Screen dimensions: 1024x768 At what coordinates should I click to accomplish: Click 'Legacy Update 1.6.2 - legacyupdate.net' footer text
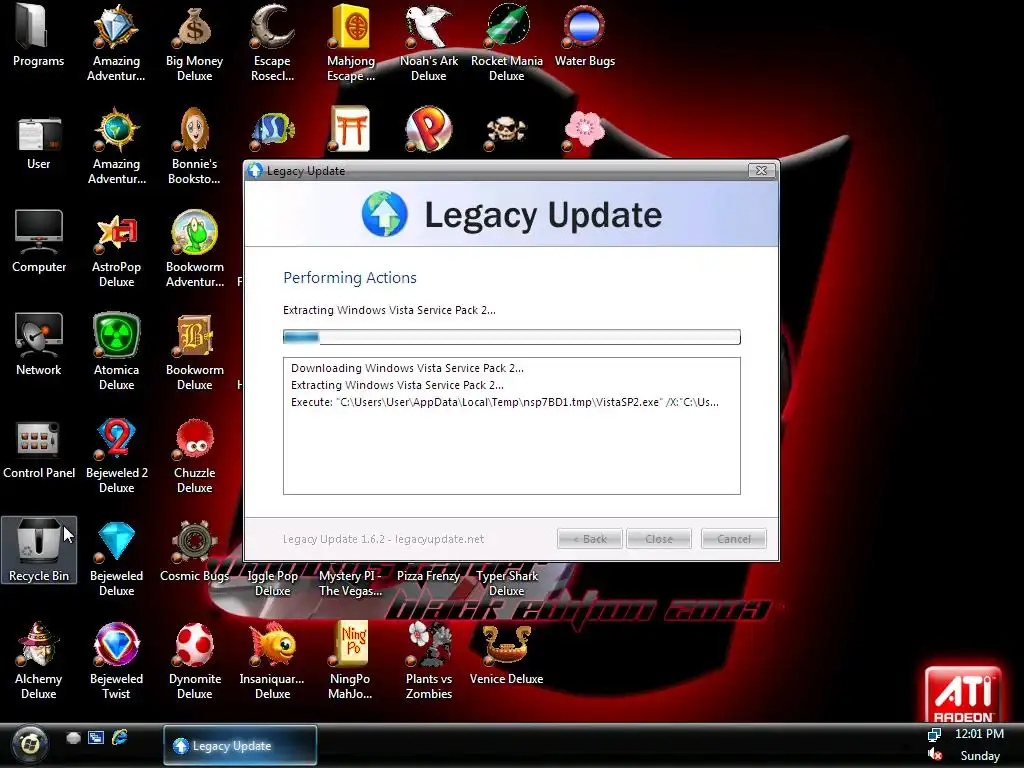click(383, 539)
